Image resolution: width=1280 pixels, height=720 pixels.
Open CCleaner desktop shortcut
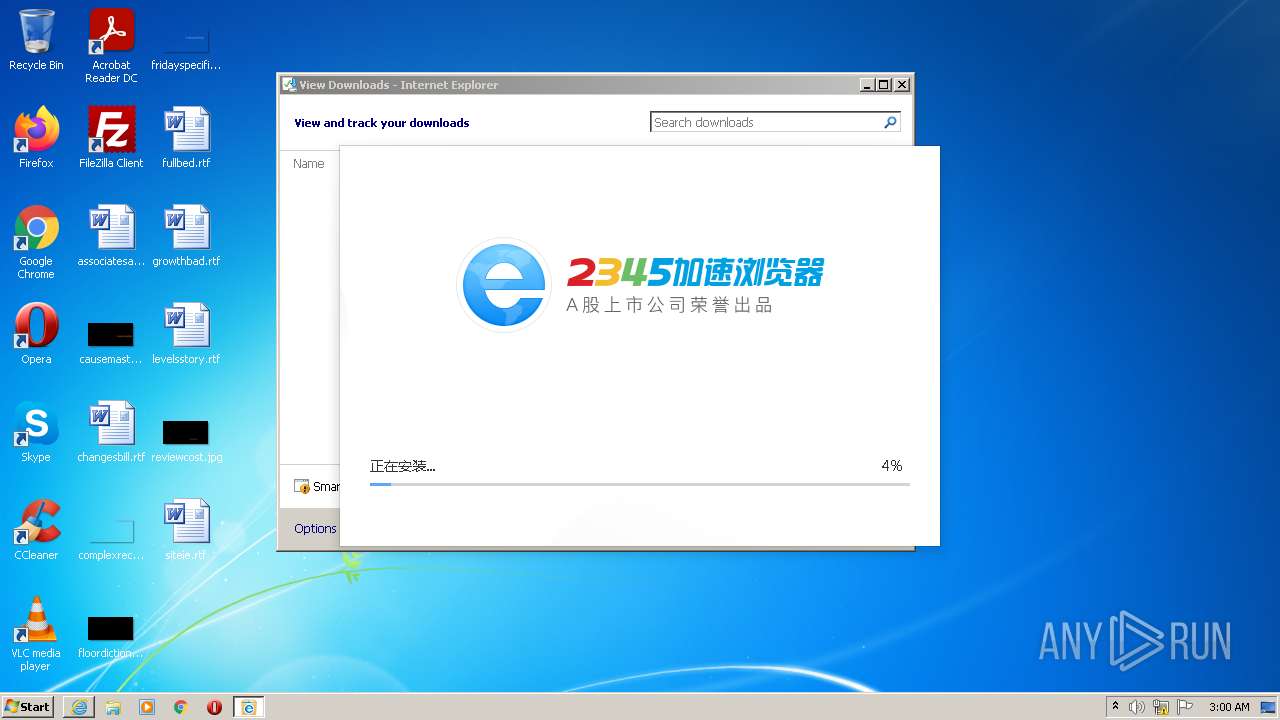coord(36,530)
